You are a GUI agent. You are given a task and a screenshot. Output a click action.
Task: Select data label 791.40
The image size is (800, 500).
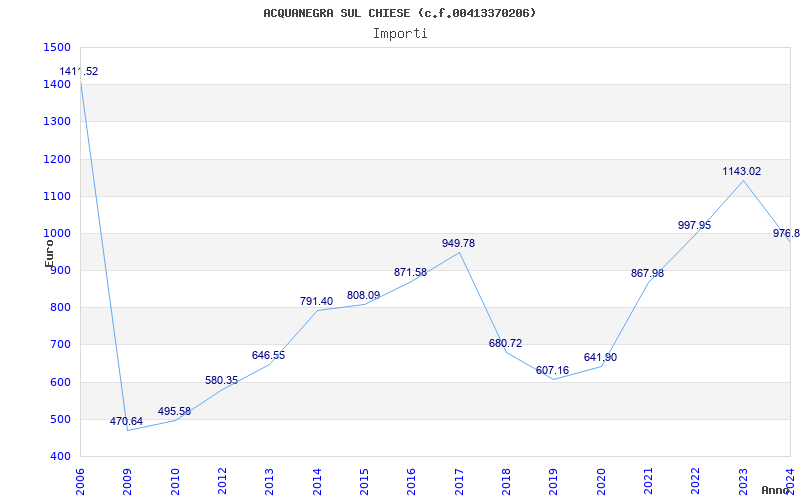[316, 302]
